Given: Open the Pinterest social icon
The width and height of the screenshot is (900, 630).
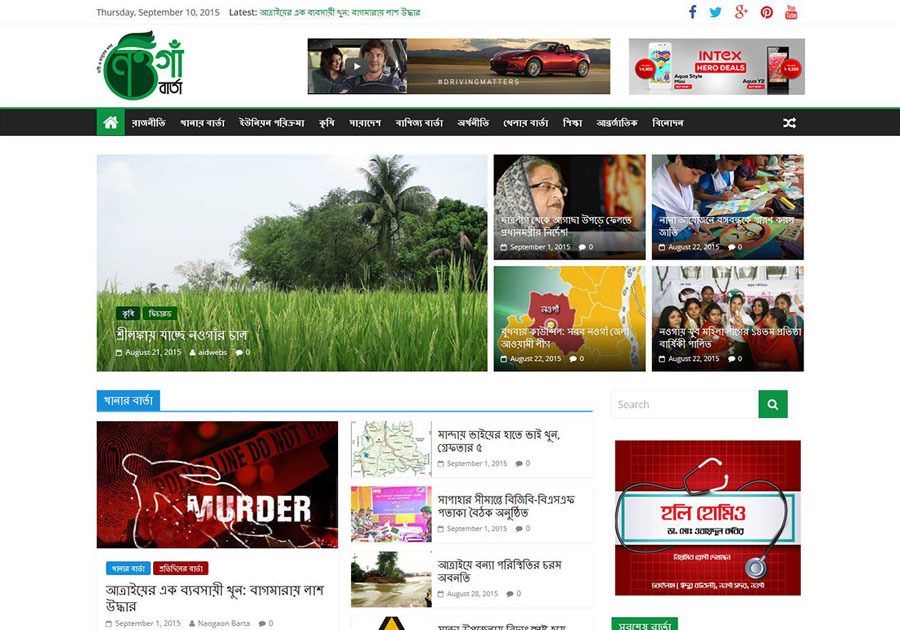Looking at the screenshot, I should click(x=766, y=12).
